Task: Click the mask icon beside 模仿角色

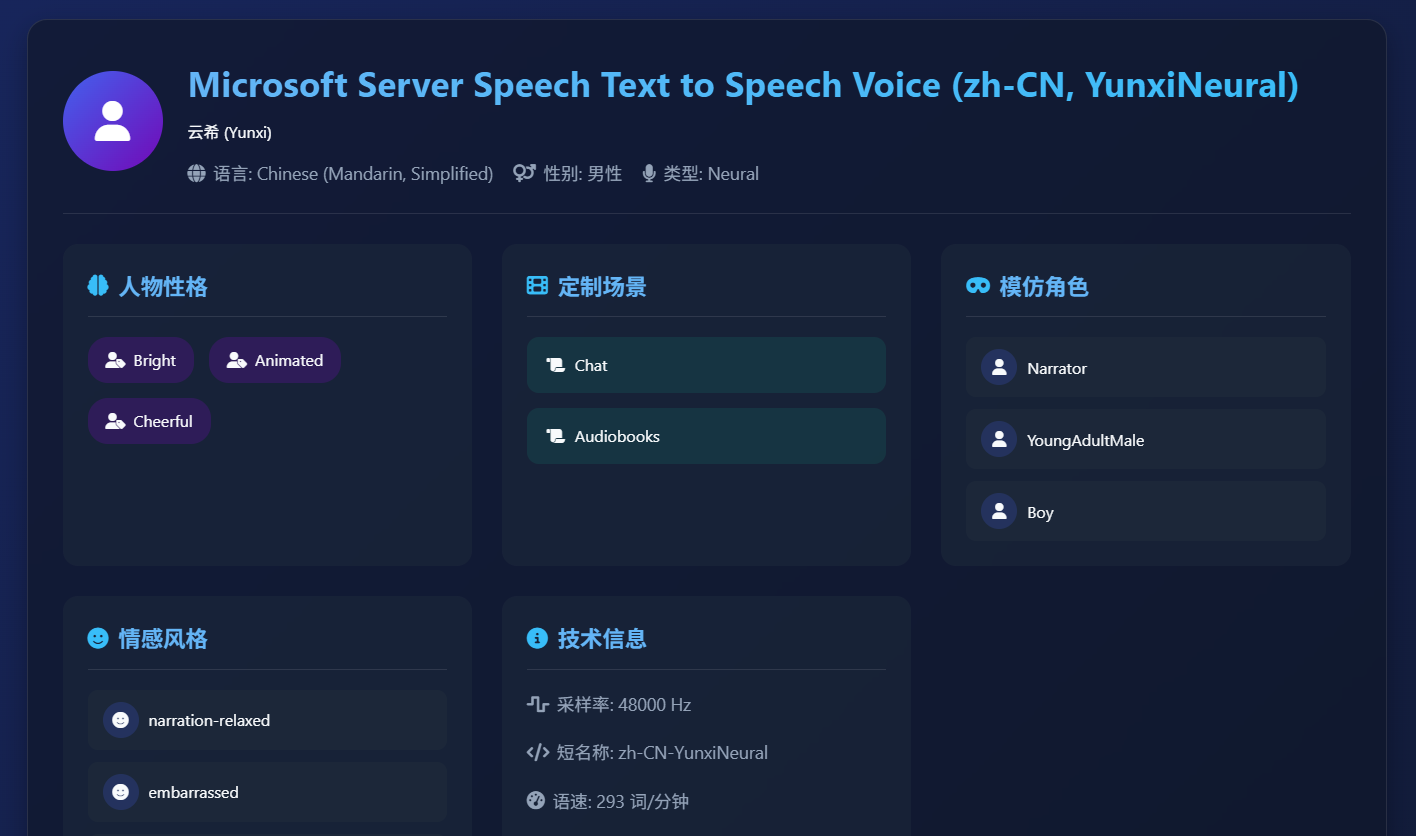Action: [977, 287]
